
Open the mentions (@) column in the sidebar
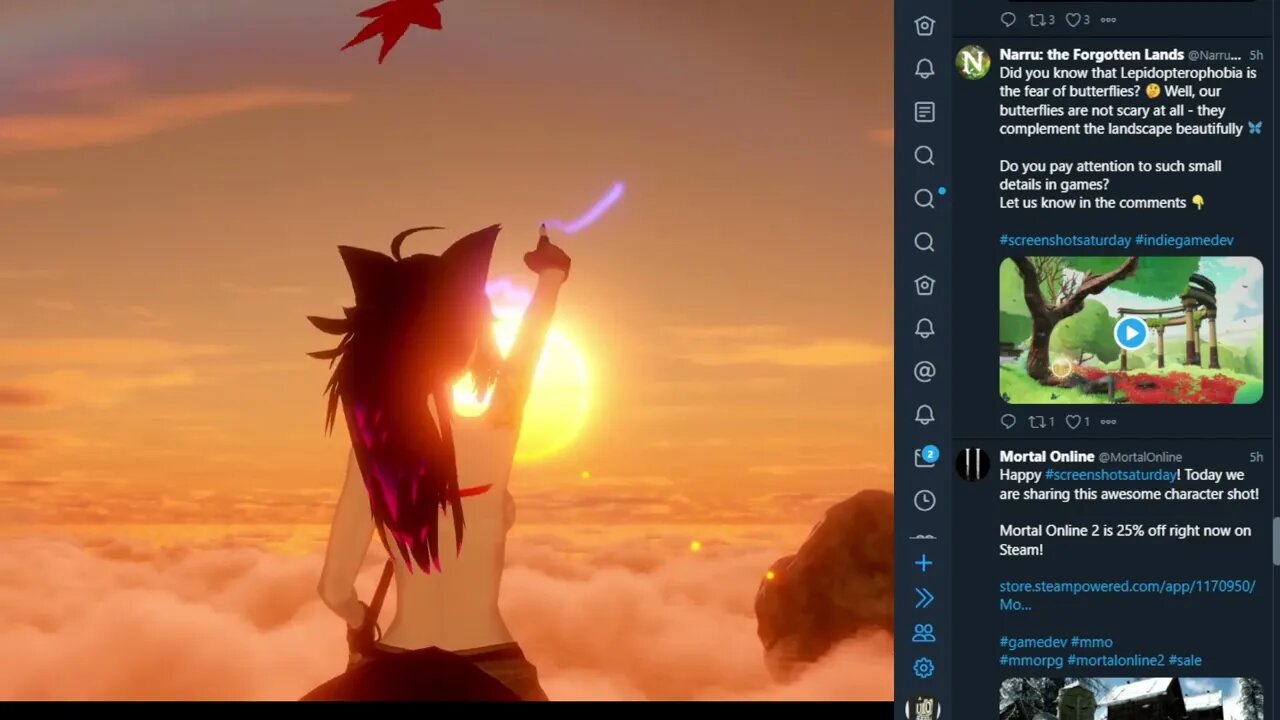925,372
